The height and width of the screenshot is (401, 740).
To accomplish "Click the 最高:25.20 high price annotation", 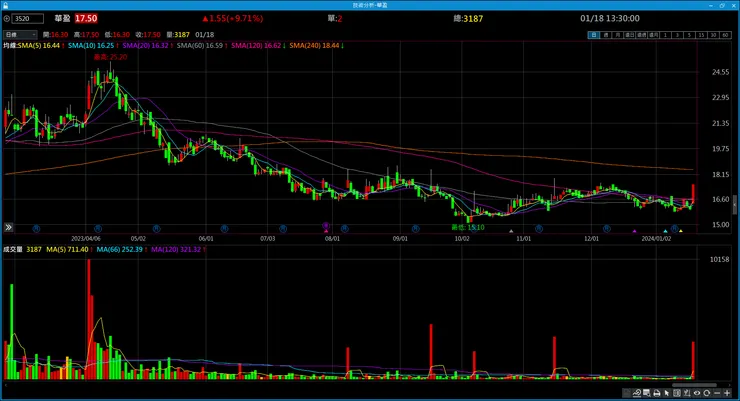I will point(110,57).
